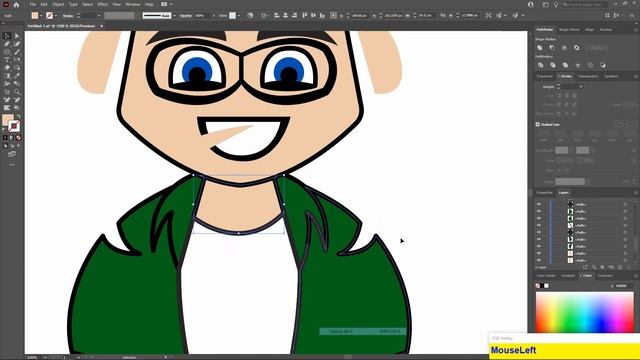Apply Exclude shape mode
Image resolution: width=640 pixels, height=360 pixels.
[x=576, y=48]
